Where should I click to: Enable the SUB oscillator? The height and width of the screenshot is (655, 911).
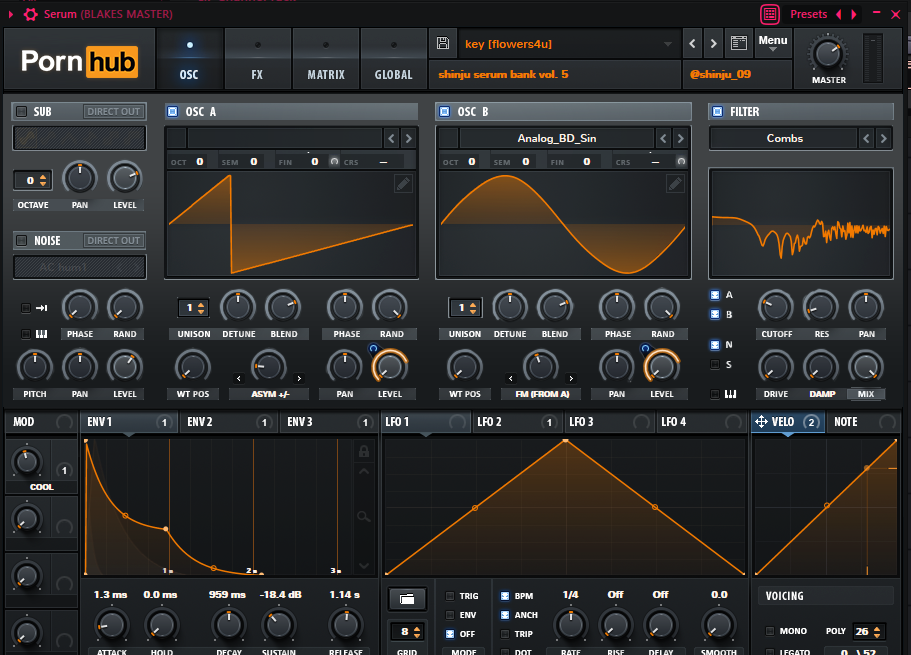[21, 111]
